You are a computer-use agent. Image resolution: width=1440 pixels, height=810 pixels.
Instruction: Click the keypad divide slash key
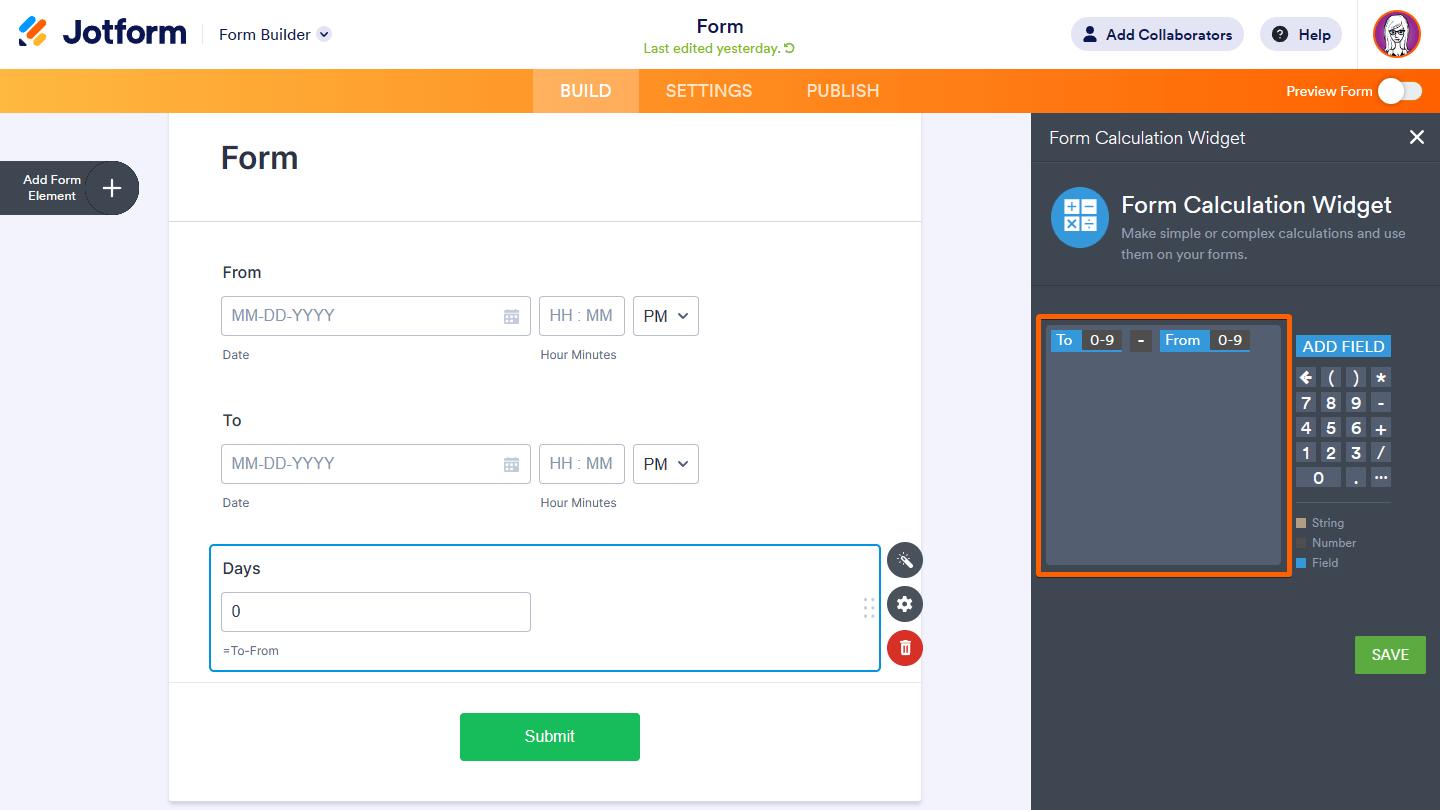point(1381,453)
